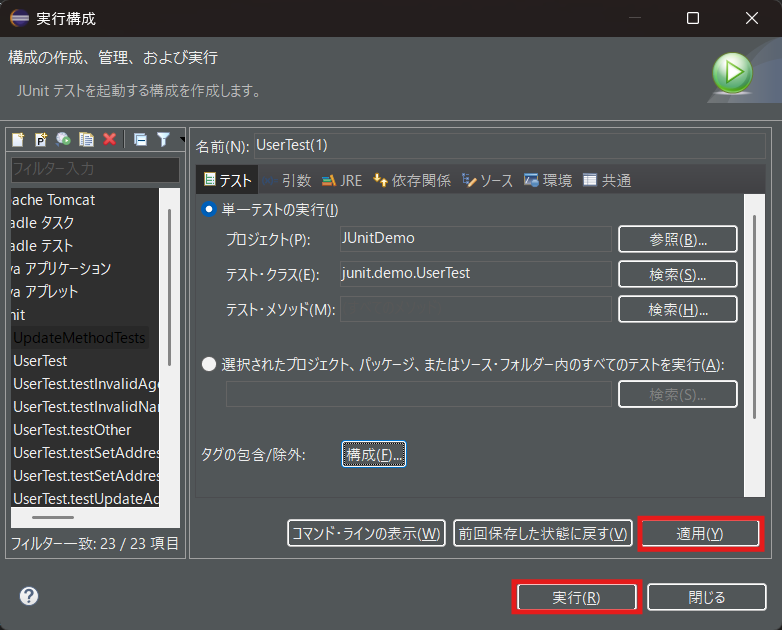The height and width of the screenshot is (630, 782).
Task: Select the UserTest.testInvalidAge configuration
Action: [86, 384]
